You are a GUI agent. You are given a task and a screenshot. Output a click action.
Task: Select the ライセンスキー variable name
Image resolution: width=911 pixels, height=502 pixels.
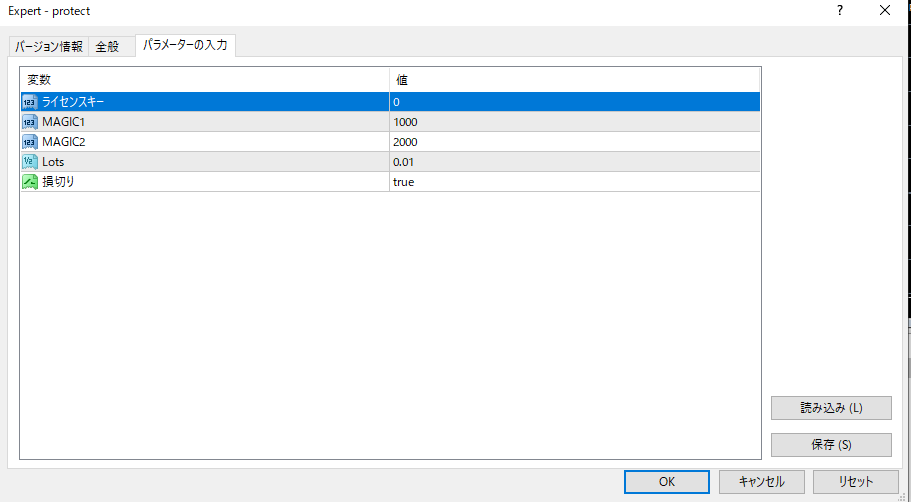(73, 102)
